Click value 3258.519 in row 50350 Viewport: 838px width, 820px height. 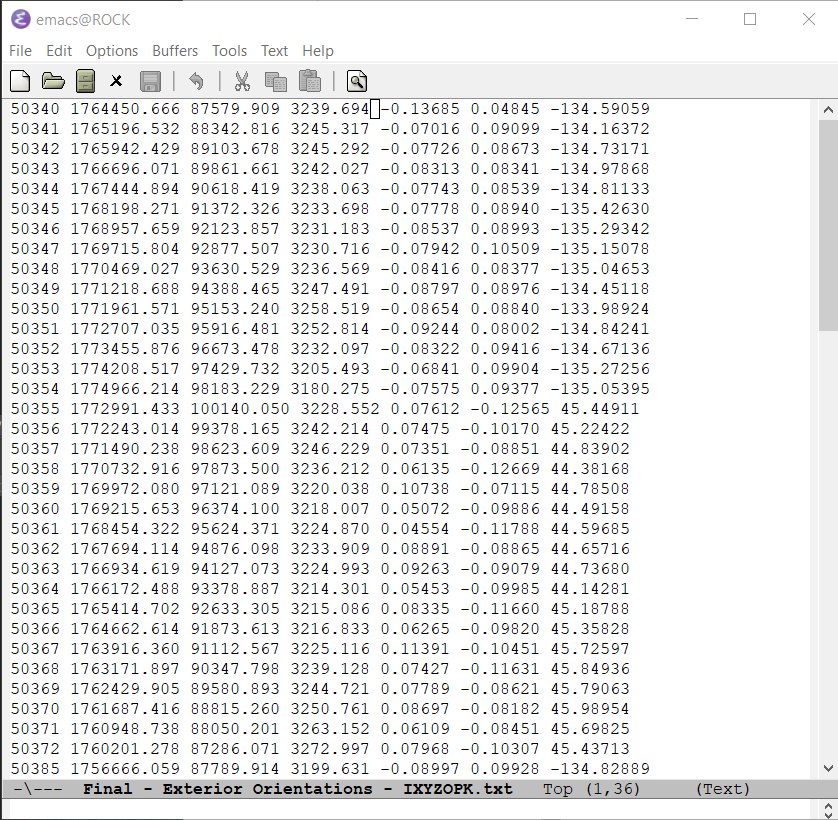(x=330, y=309)
